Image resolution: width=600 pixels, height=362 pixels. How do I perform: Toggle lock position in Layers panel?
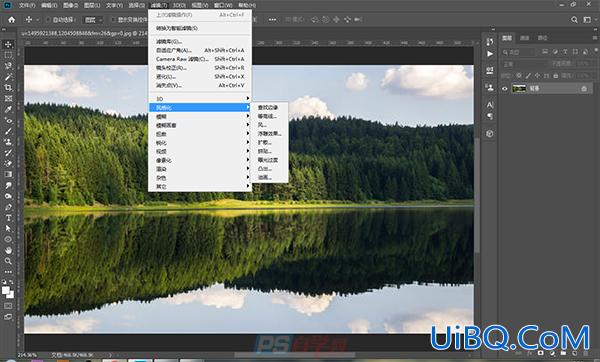click(537, 76)
